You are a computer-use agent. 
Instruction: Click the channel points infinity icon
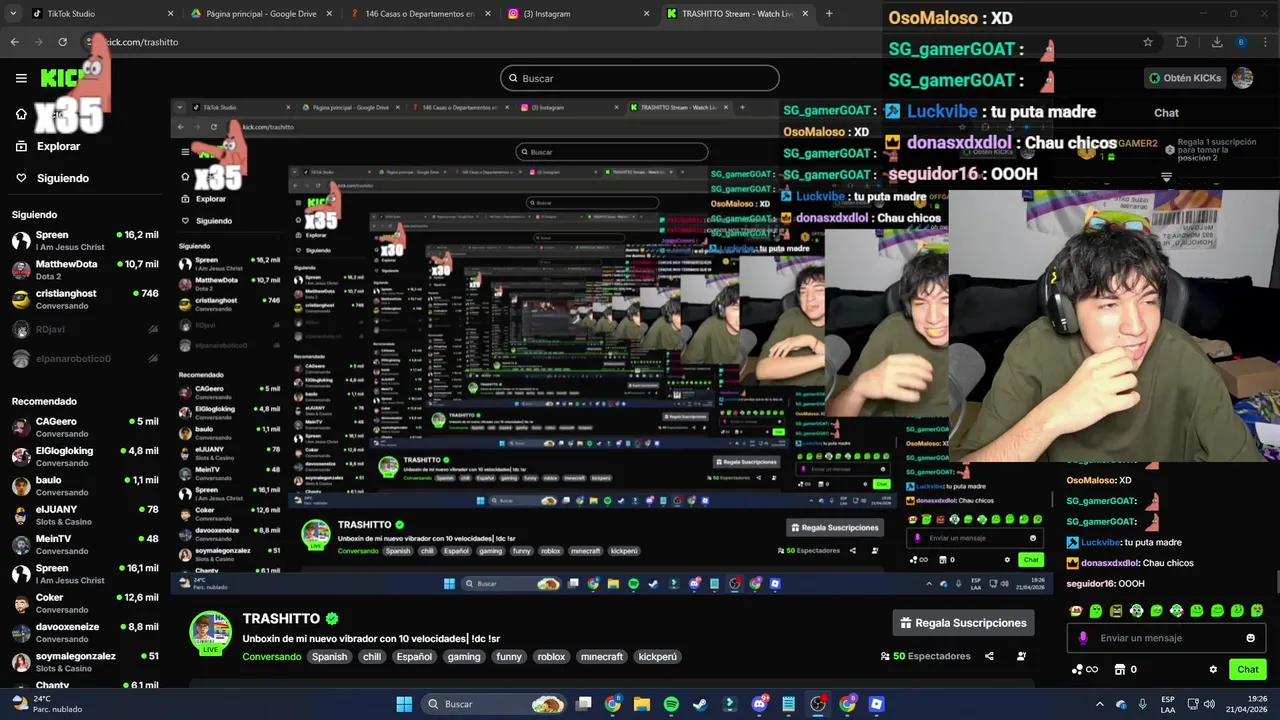pyautogui.click(x=1085, y=669)
